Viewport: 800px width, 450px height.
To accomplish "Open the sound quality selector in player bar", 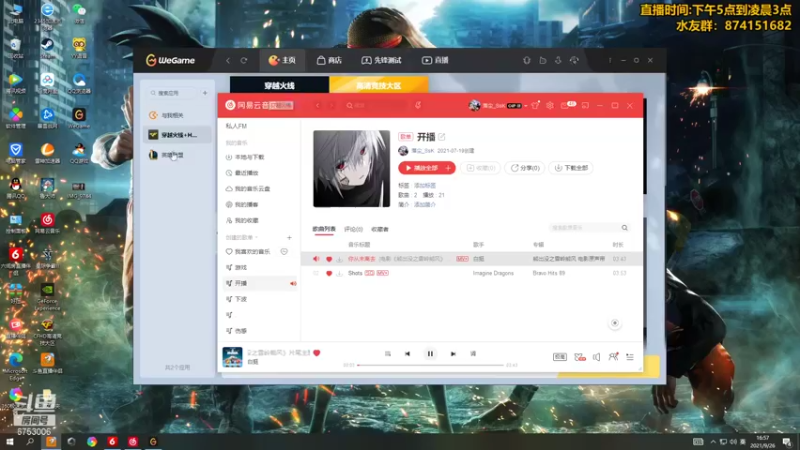I will point(560,357).
